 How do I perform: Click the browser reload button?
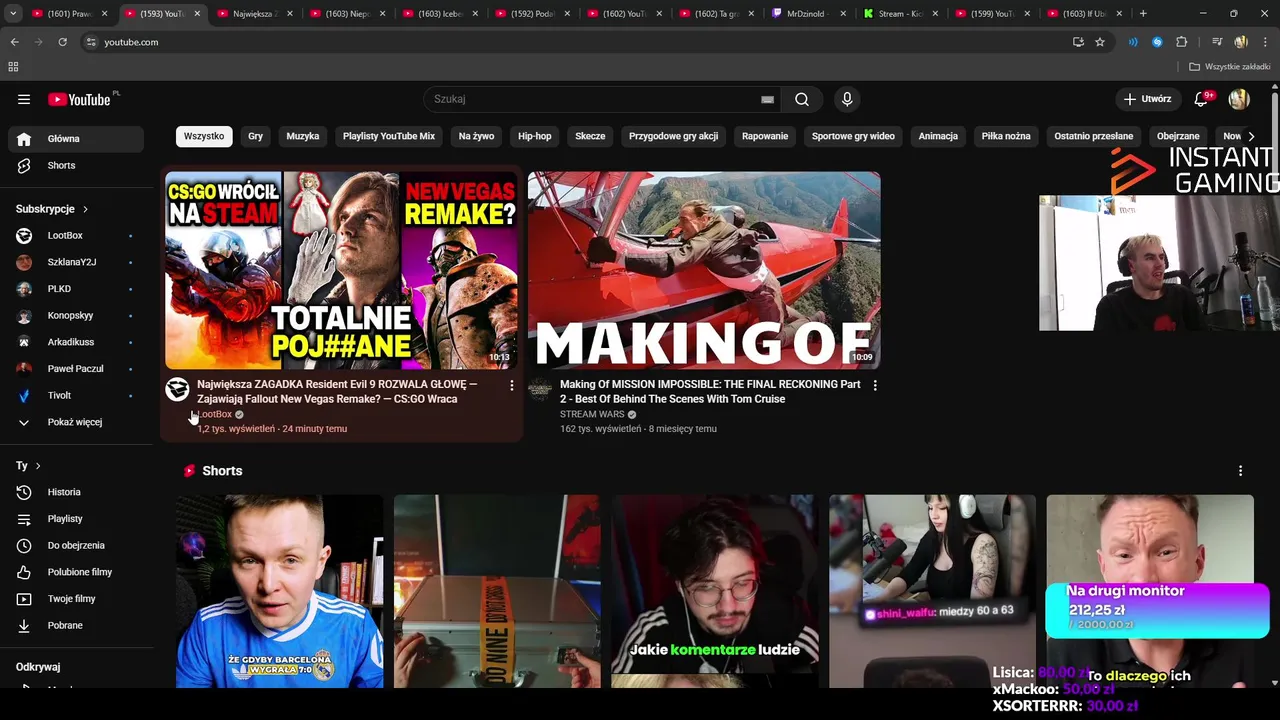coord(62,42)
